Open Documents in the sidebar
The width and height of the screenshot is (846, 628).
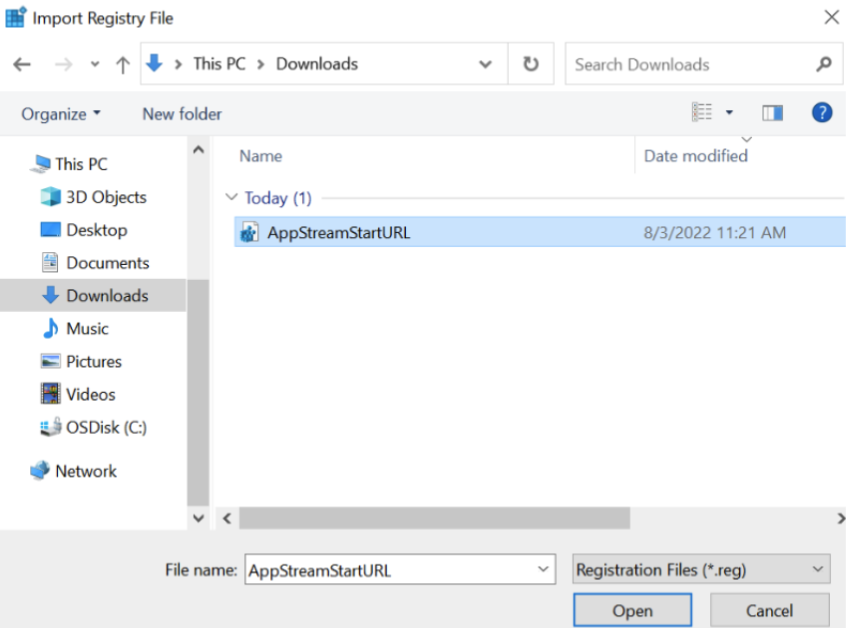(x=107, y=263)
